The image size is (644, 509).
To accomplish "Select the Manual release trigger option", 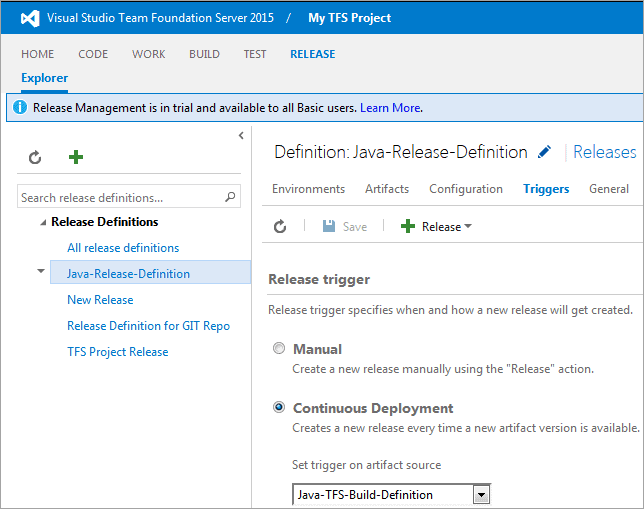I will (x=279, y=349).
